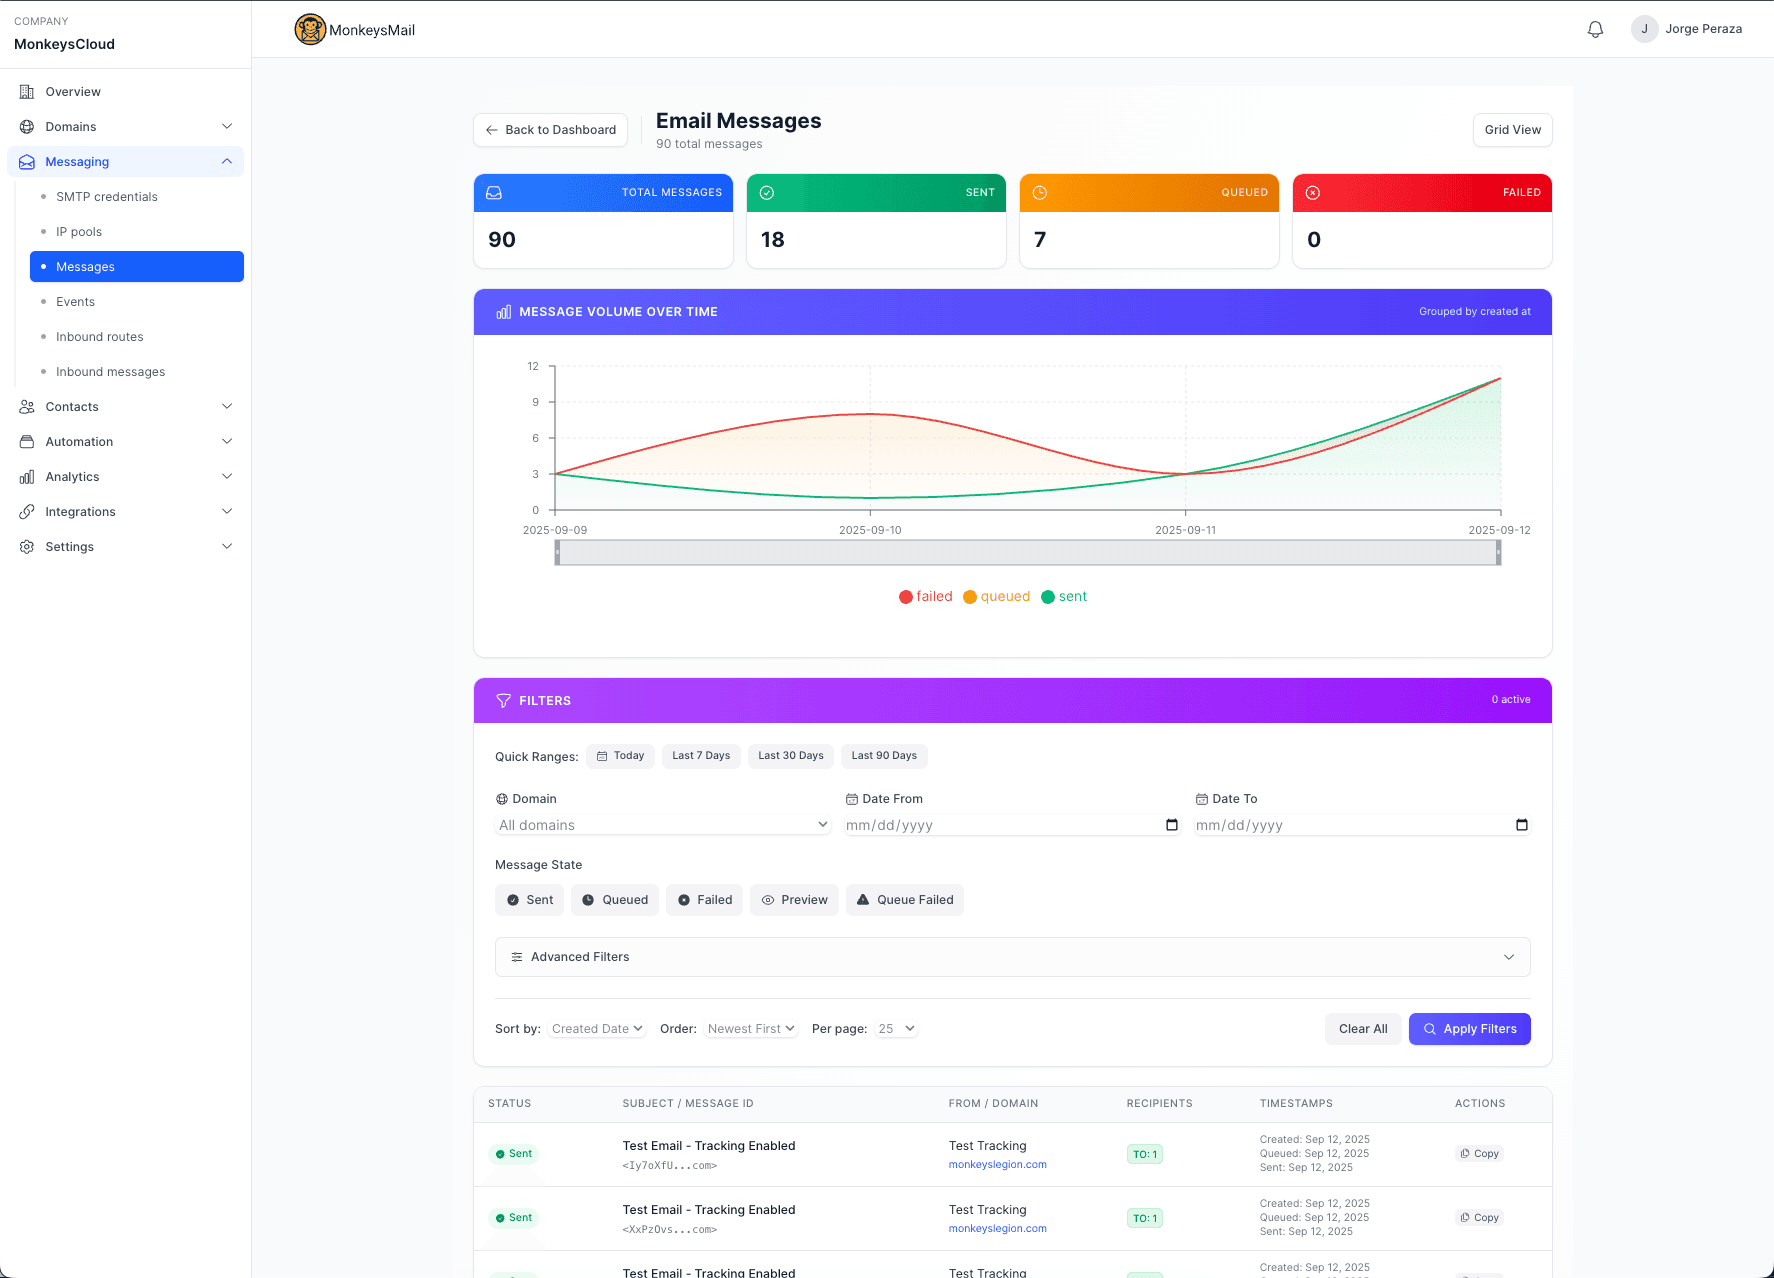Click the Date From calendar picker icon
This screenshot has height=1278, width=1774.
(x=1172, y=825)
